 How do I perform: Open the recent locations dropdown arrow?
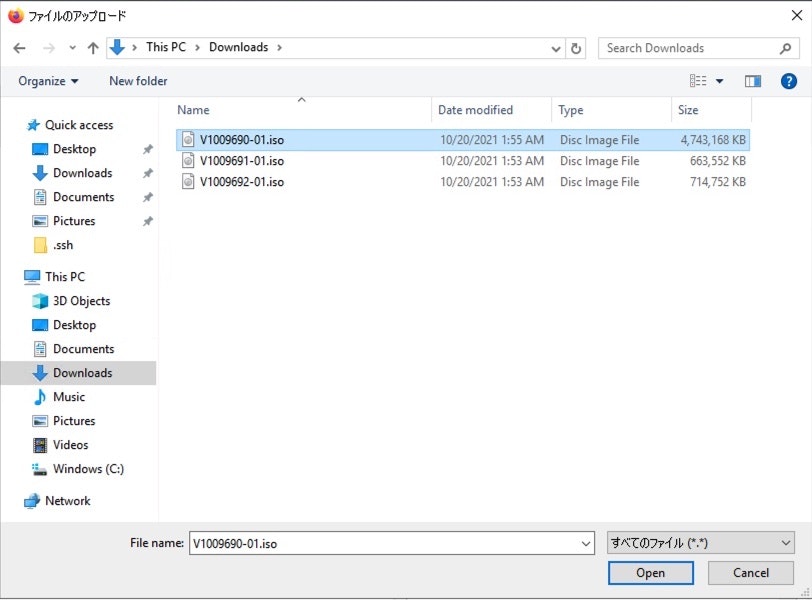coord(72,48)
